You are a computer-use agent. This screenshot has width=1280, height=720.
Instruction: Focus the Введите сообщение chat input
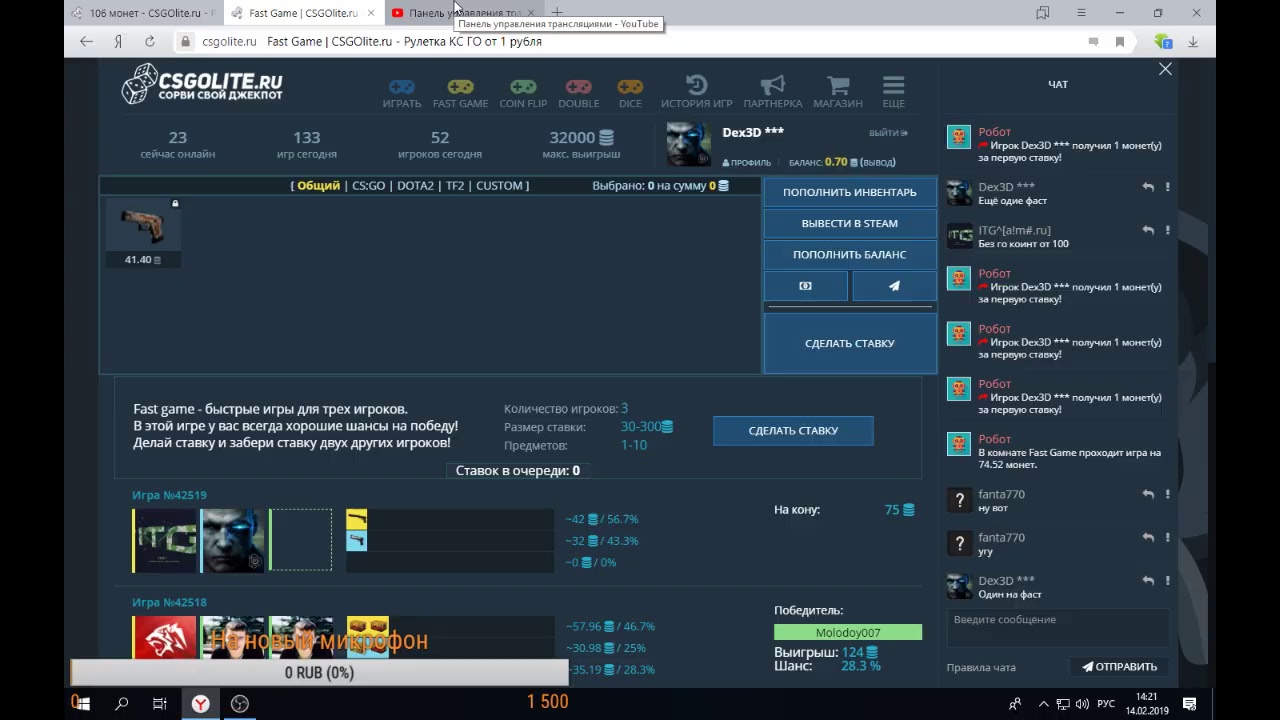tap(1057, 626)
